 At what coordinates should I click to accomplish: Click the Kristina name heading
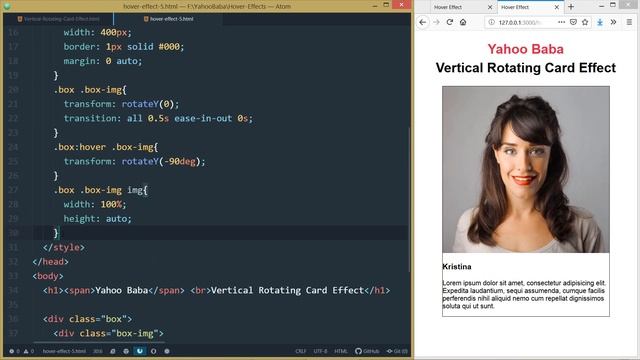pyautogui.click(x=457, y=267)
